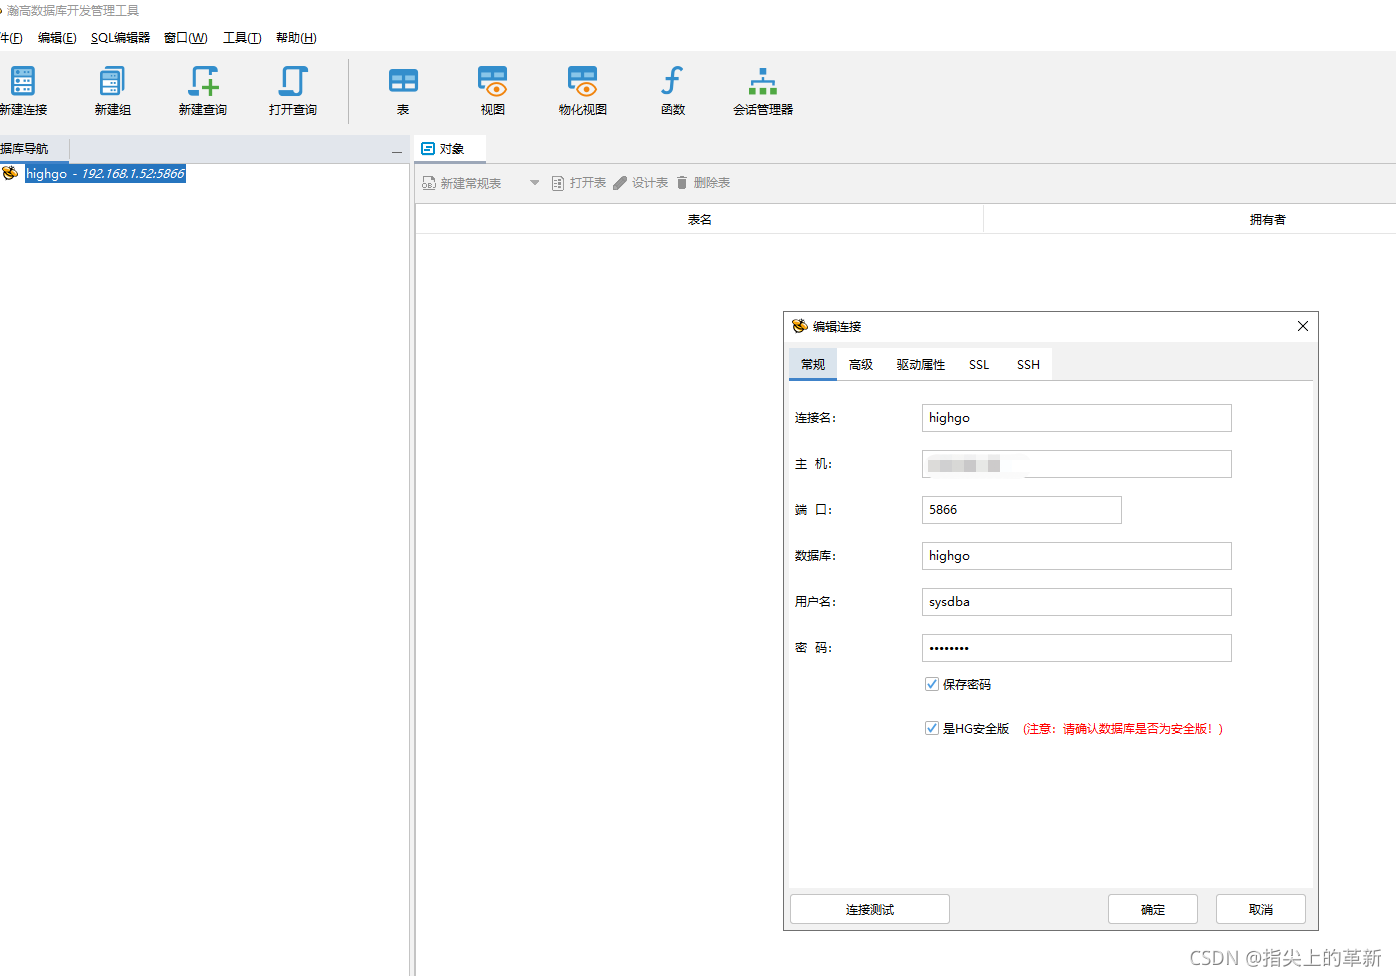Open the 会话管理器 session manager

pos(763,90)
